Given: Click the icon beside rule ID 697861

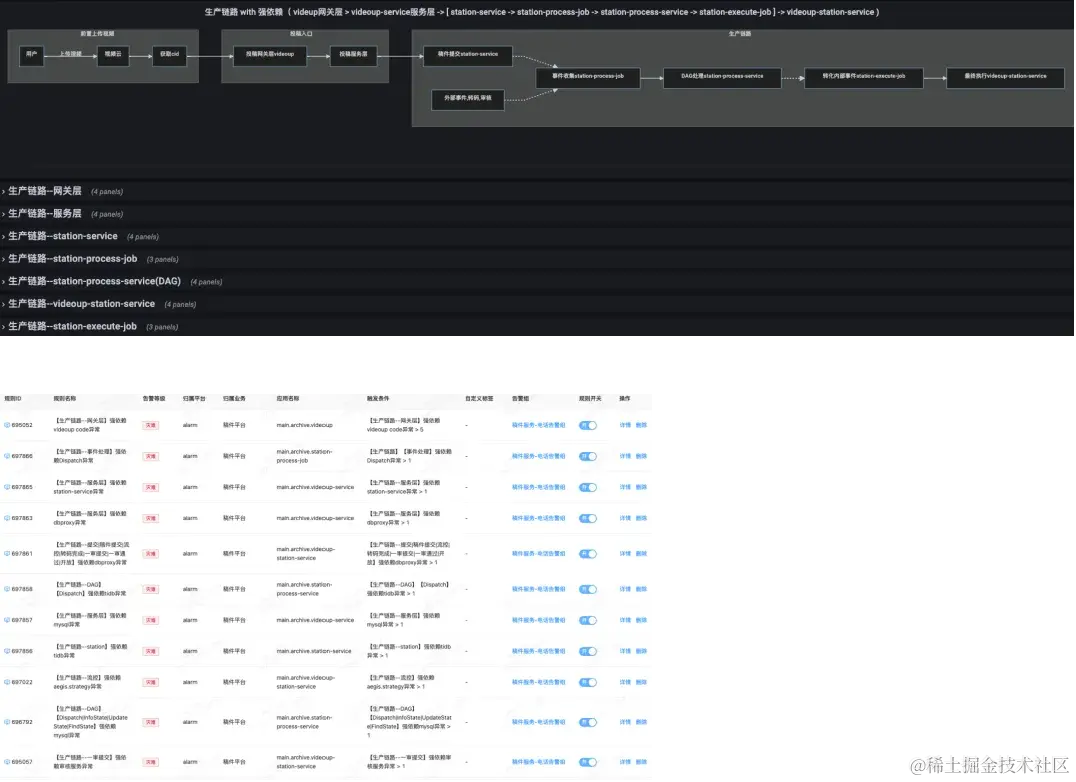Looking at the screenshot, I should (7, 554).
